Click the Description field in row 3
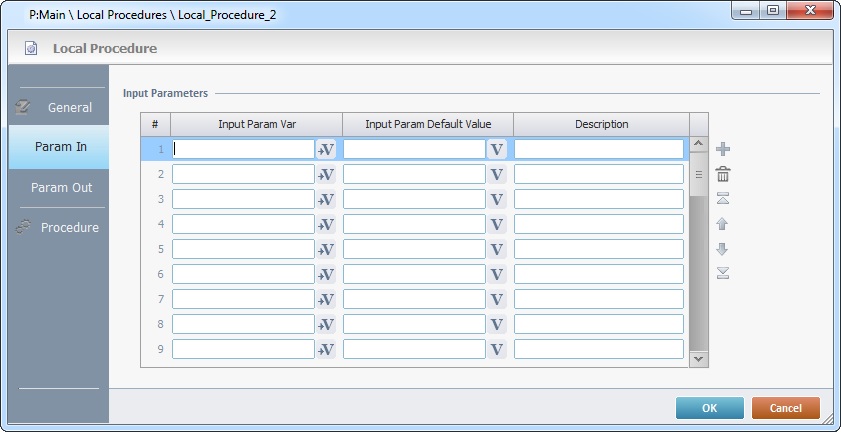 pos(598,199)
